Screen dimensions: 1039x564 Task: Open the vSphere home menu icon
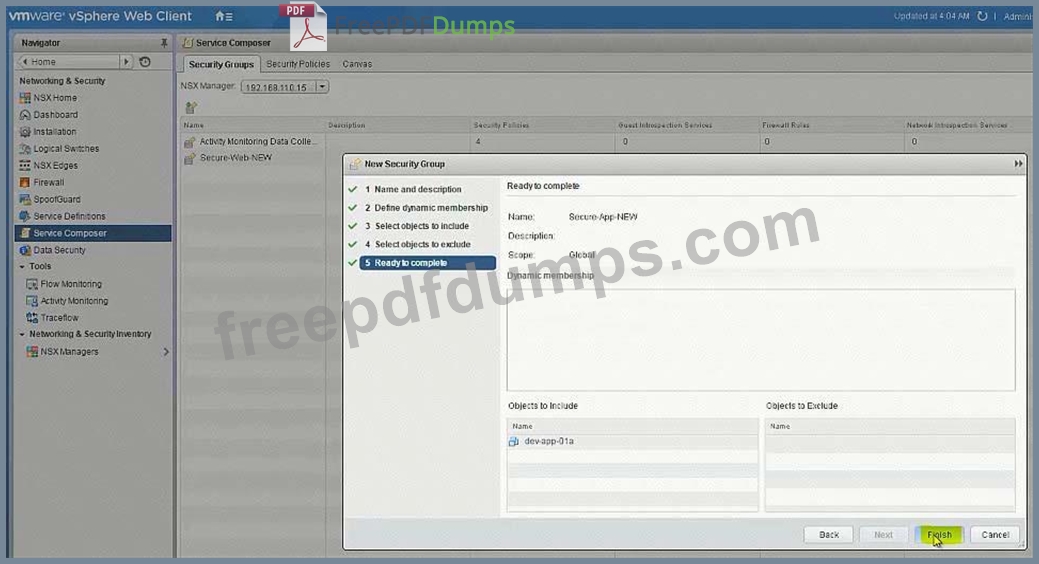click(x=224, y=16)
